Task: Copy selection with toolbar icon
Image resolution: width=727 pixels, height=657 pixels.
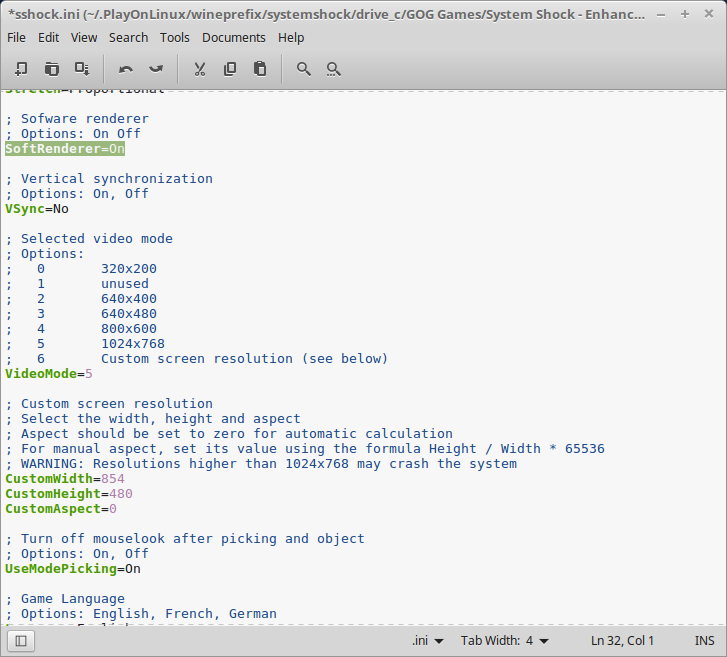Action: (x=230, y=69)
